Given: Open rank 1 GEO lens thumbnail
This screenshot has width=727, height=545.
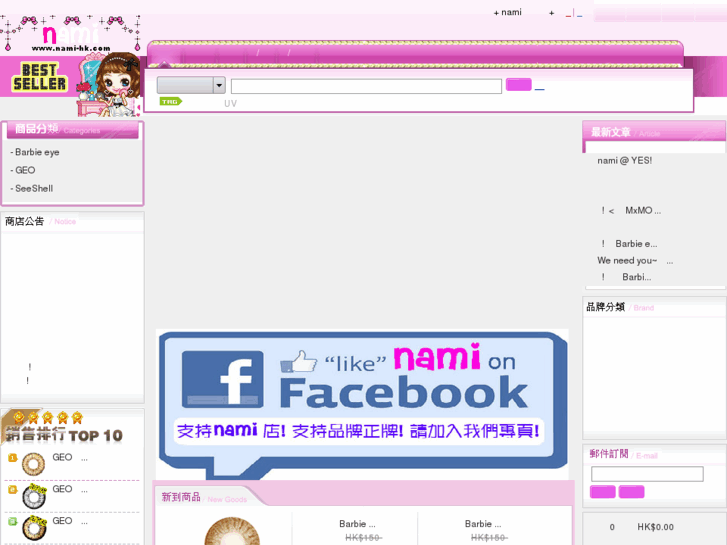Looking at the screenshot, I should 33,464.
